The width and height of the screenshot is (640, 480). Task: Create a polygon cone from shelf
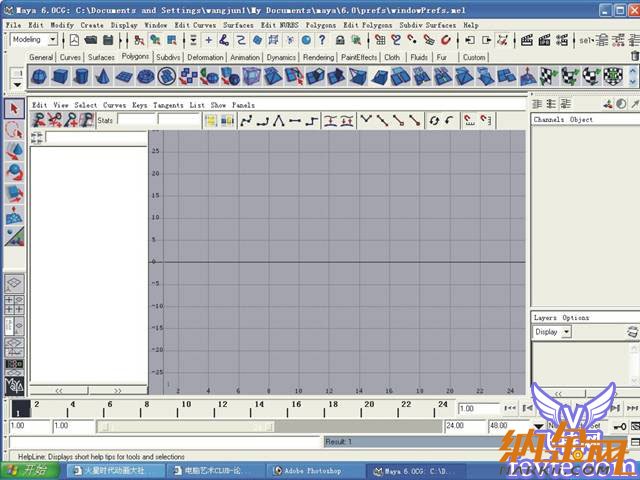(103, 76)
